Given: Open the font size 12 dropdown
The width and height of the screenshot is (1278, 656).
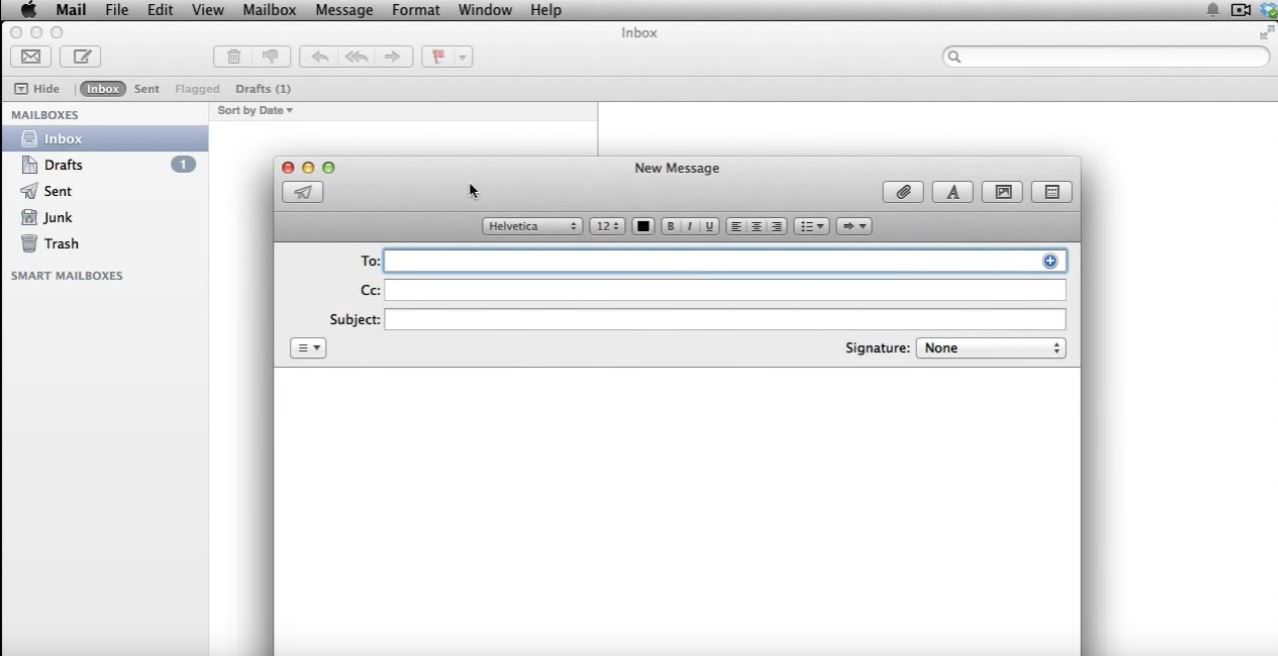Looking at the screenshot, I should (x=607, y=226).
